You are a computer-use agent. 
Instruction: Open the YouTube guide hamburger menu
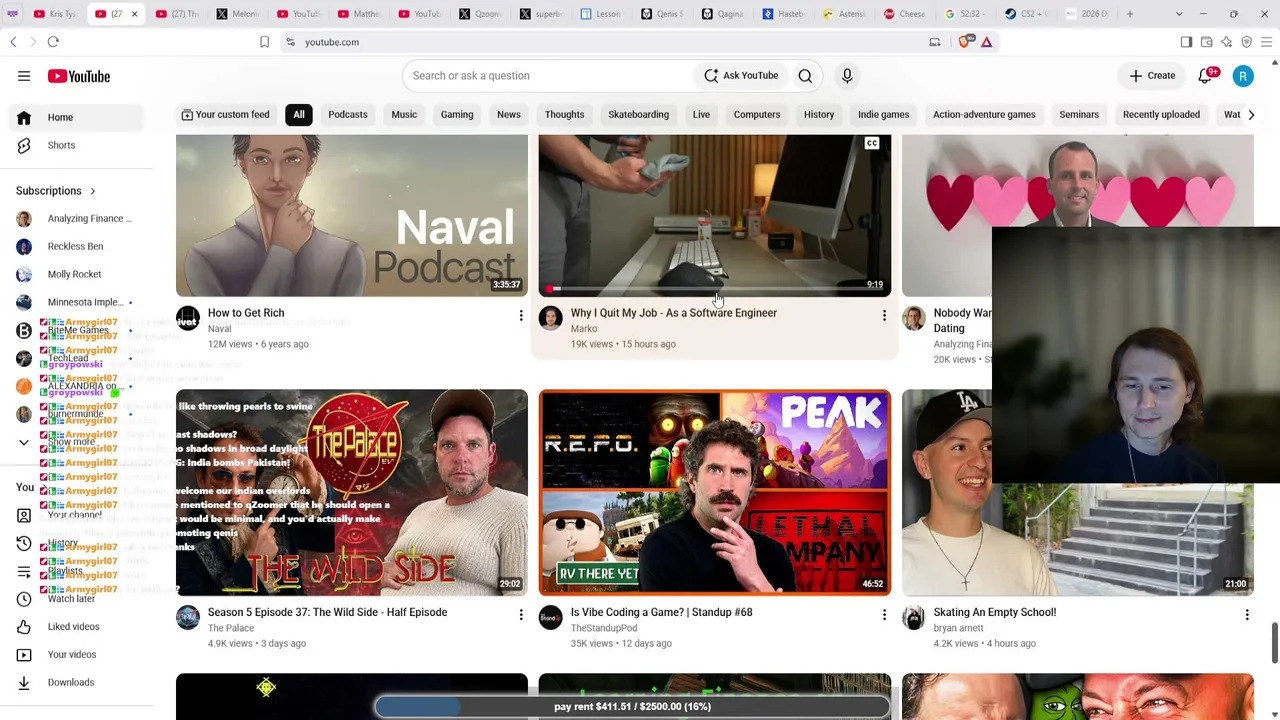click(x=24, y=76)
